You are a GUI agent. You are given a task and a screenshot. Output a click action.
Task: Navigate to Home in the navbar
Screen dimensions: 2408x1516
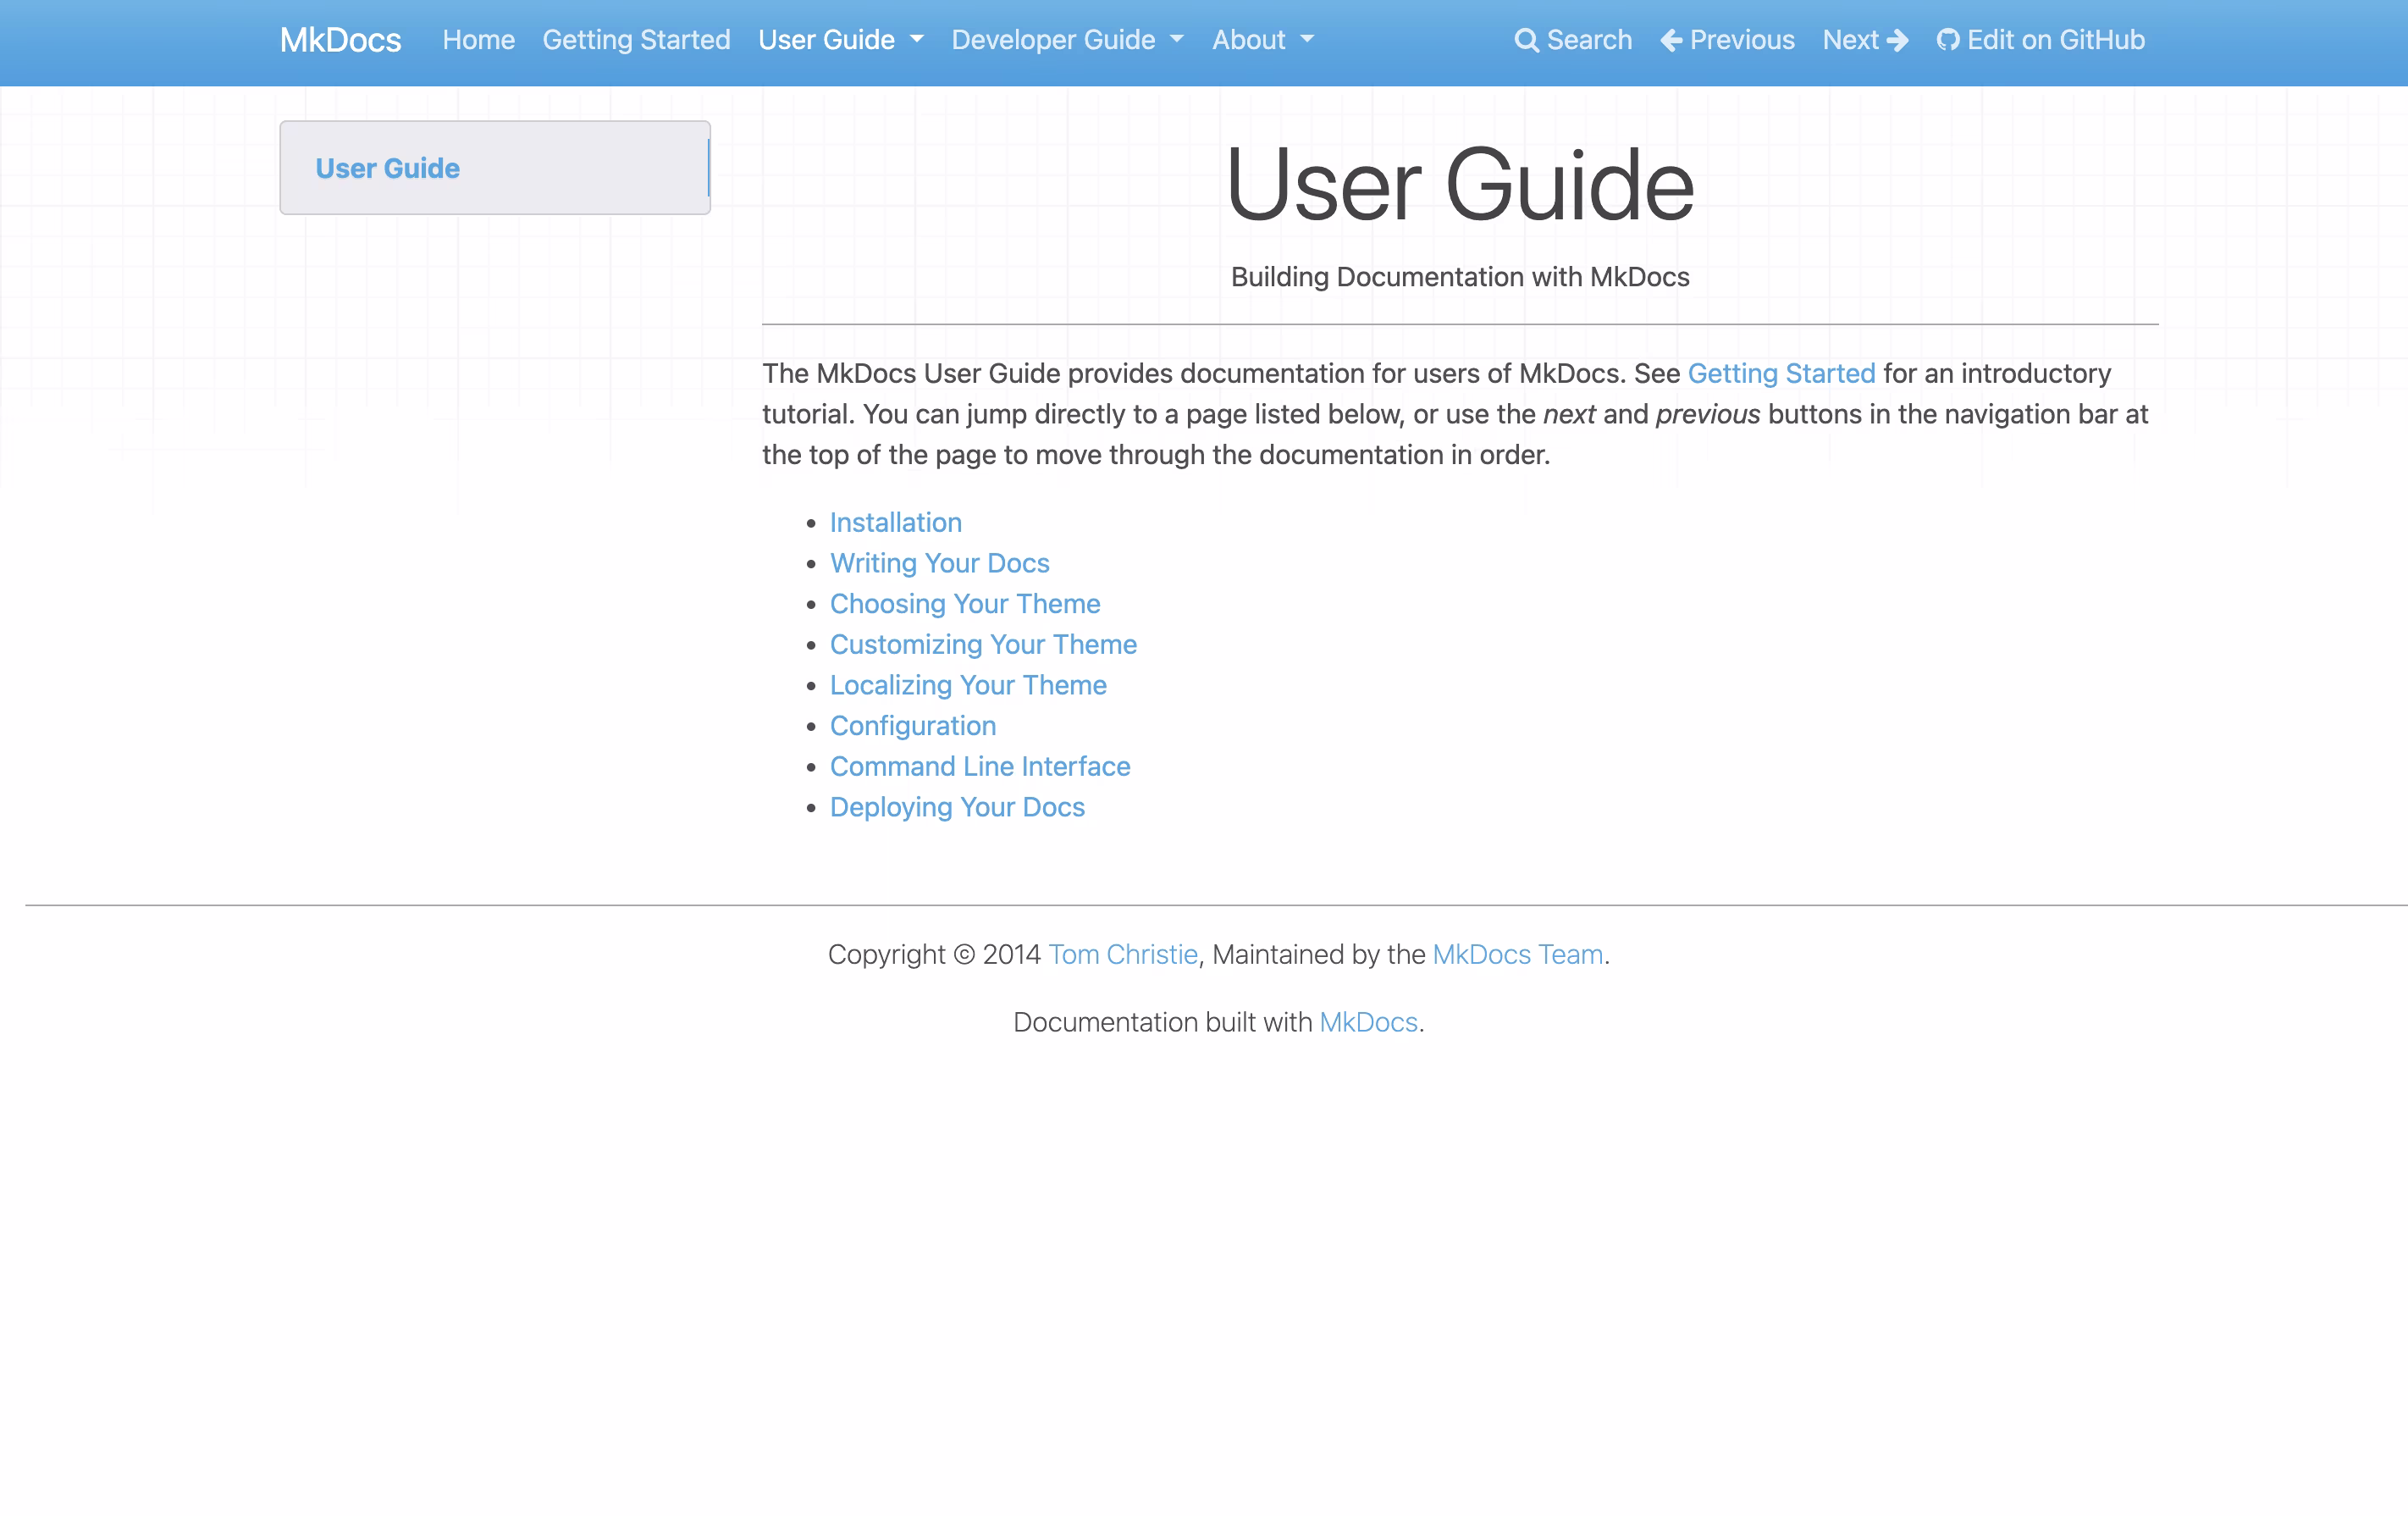[478, 40]
